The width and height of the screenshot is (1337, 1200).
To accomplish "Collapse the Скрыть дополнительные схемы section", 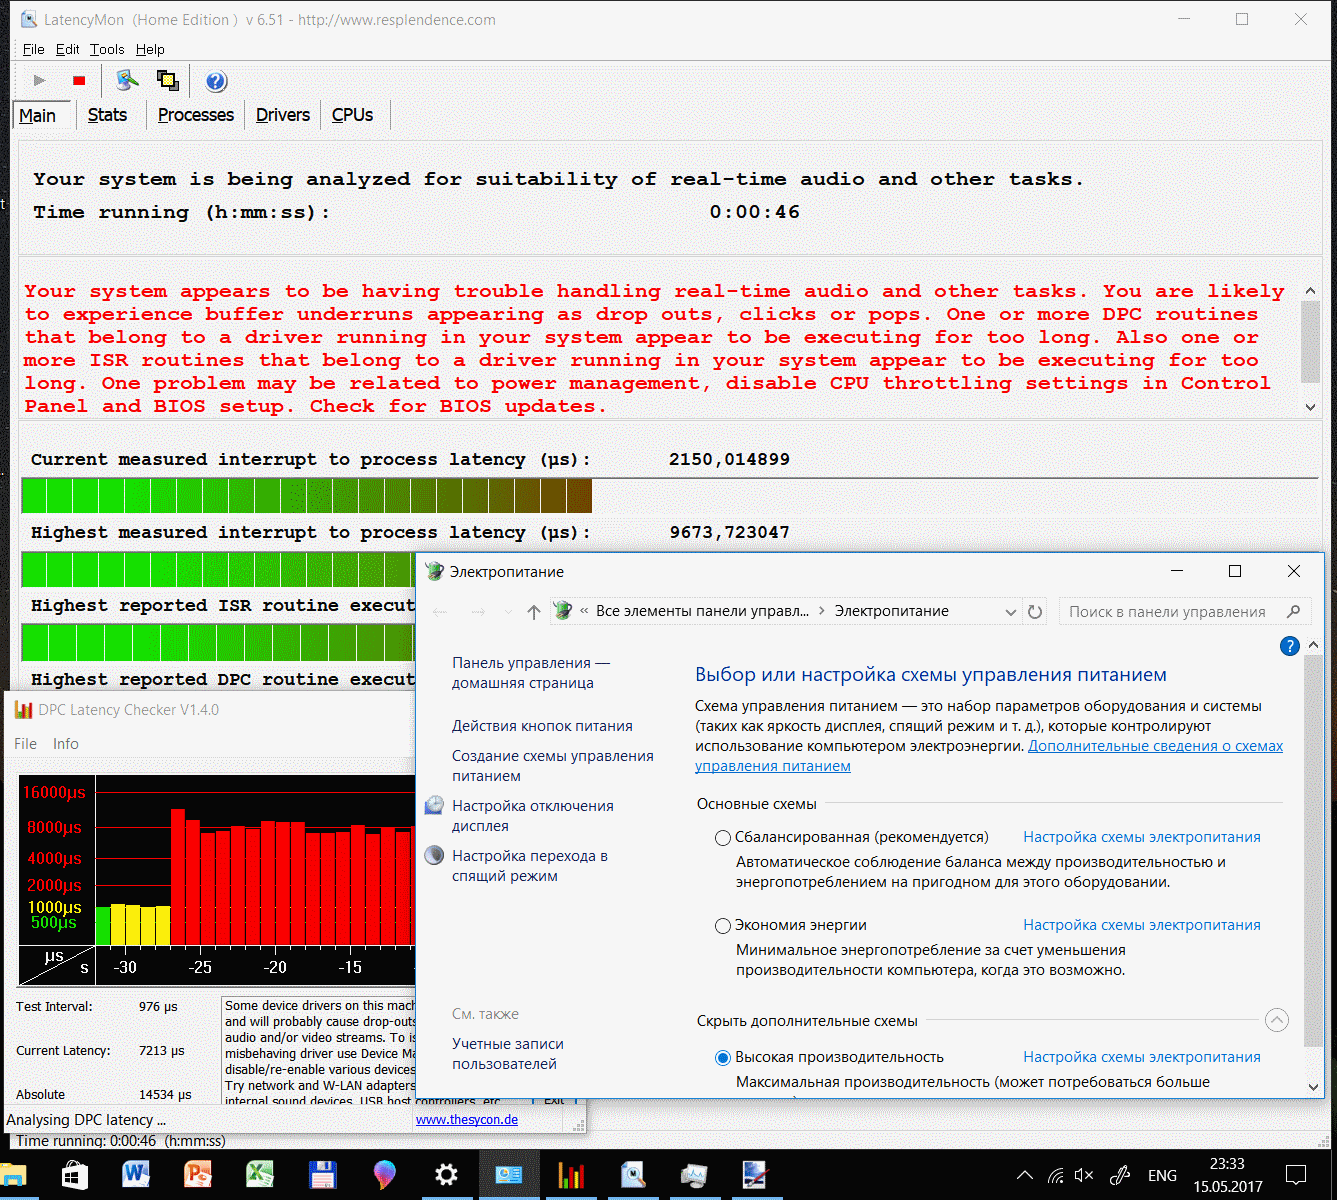I will coord(1276,1021).
